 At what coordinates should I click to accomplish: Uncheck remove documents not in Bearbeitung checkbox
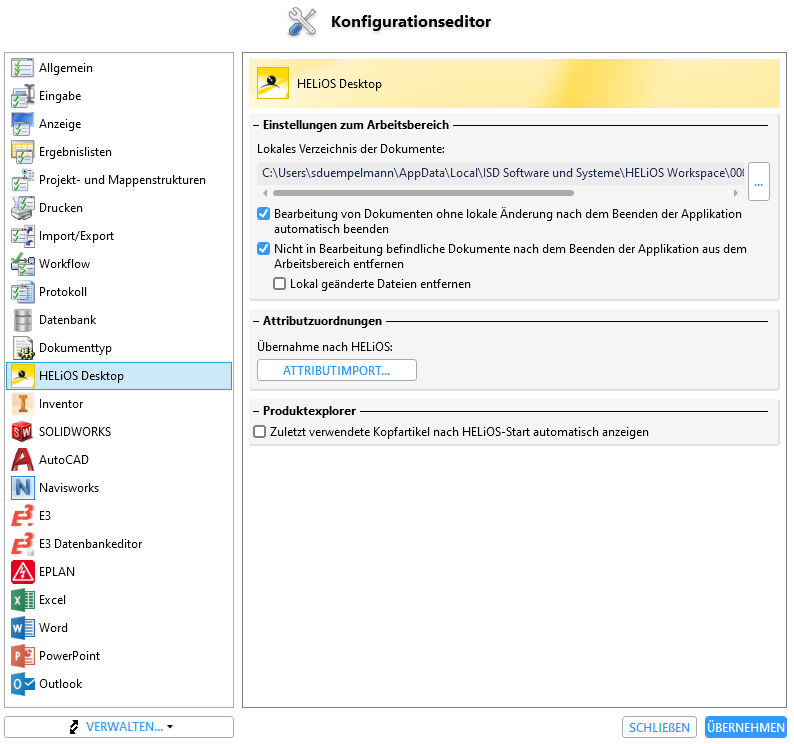[x=263, y=249]
